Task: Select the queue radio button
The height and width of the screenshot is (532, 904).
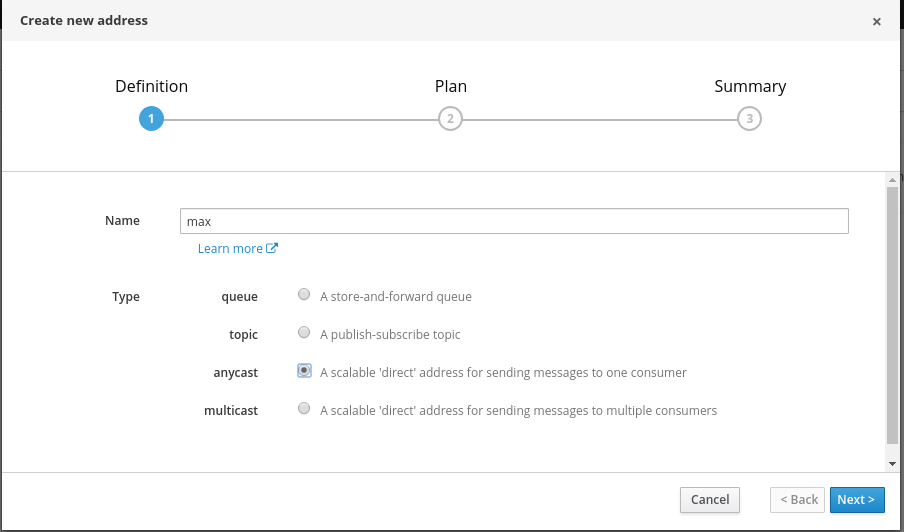Action: tap(304, 295)
